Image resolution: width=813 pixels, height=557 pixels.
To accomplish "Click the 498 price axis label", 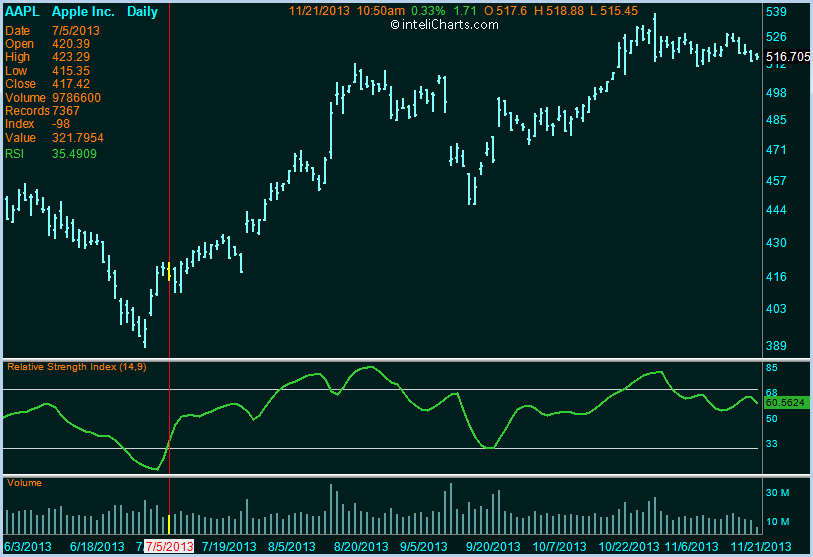I will pyautogui.click(x=776, y=93).
